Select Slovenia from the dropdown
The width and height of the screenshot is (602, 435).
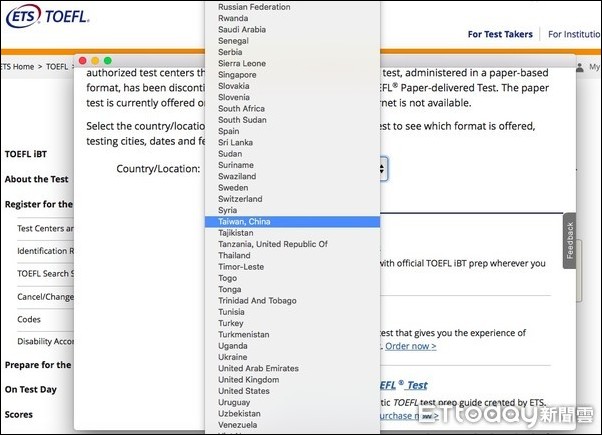click(234, 97)
